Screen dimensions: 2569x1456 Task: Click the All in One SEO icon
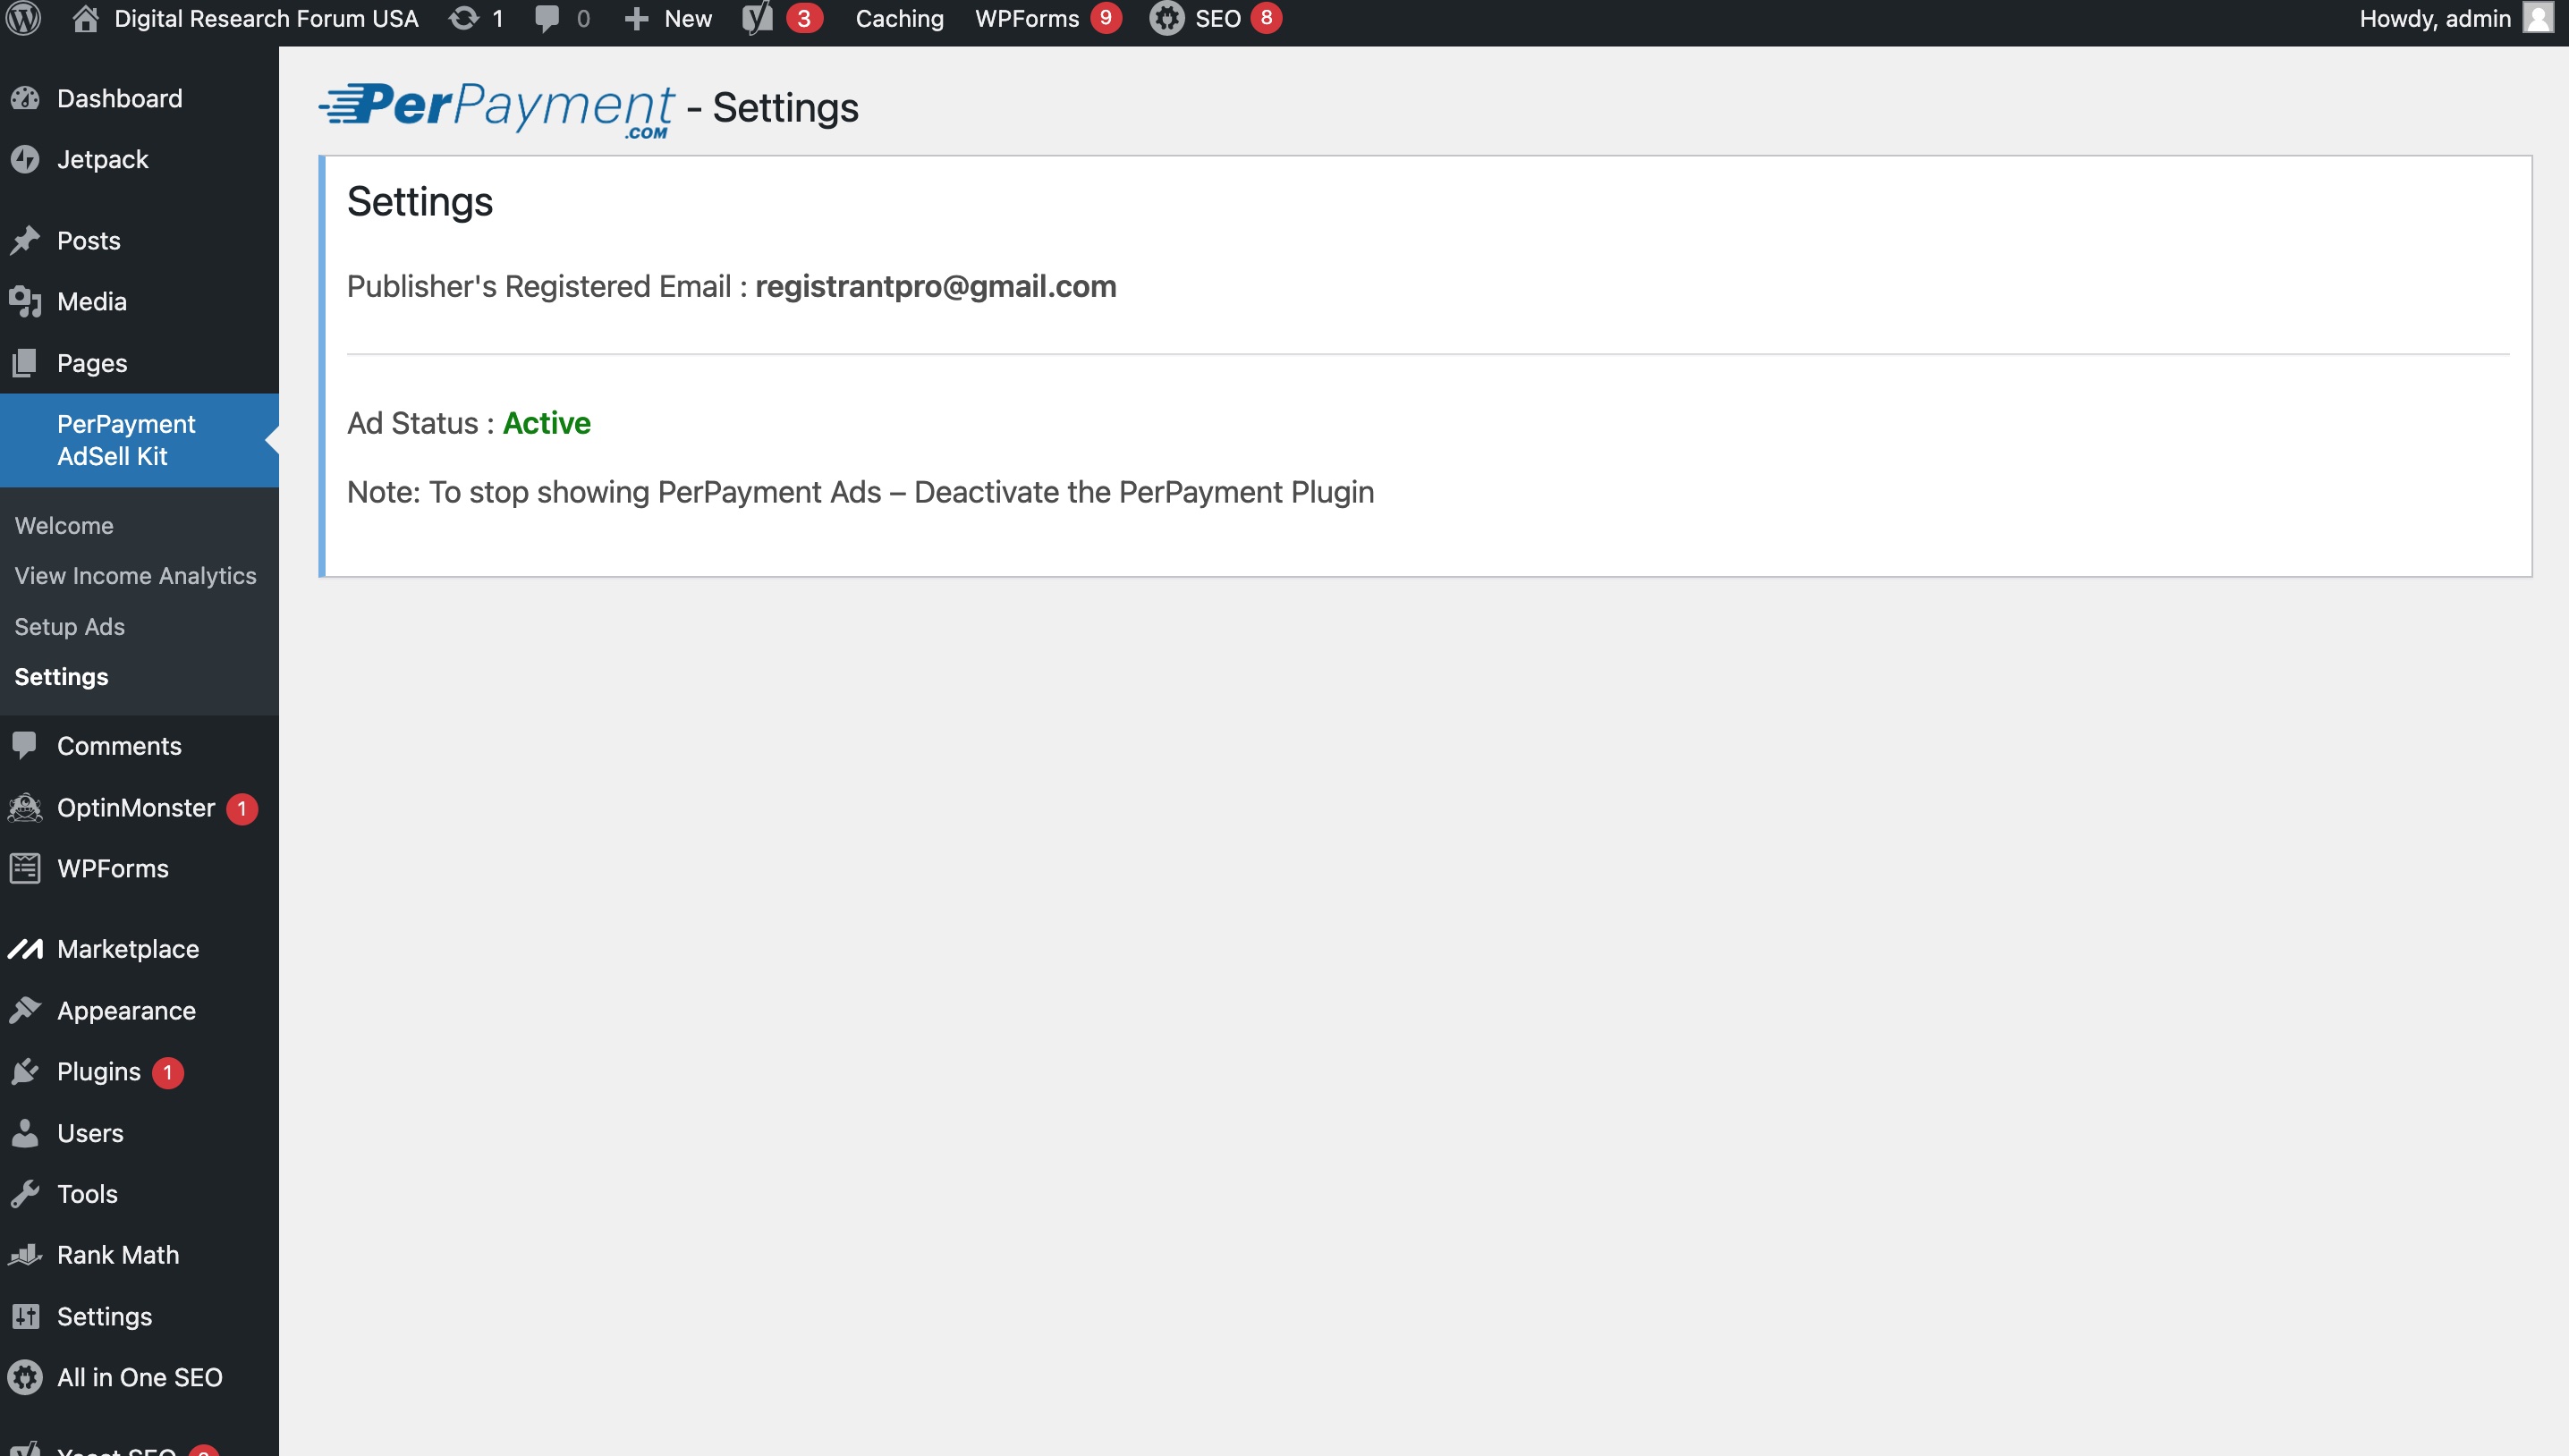[25, 1377]
